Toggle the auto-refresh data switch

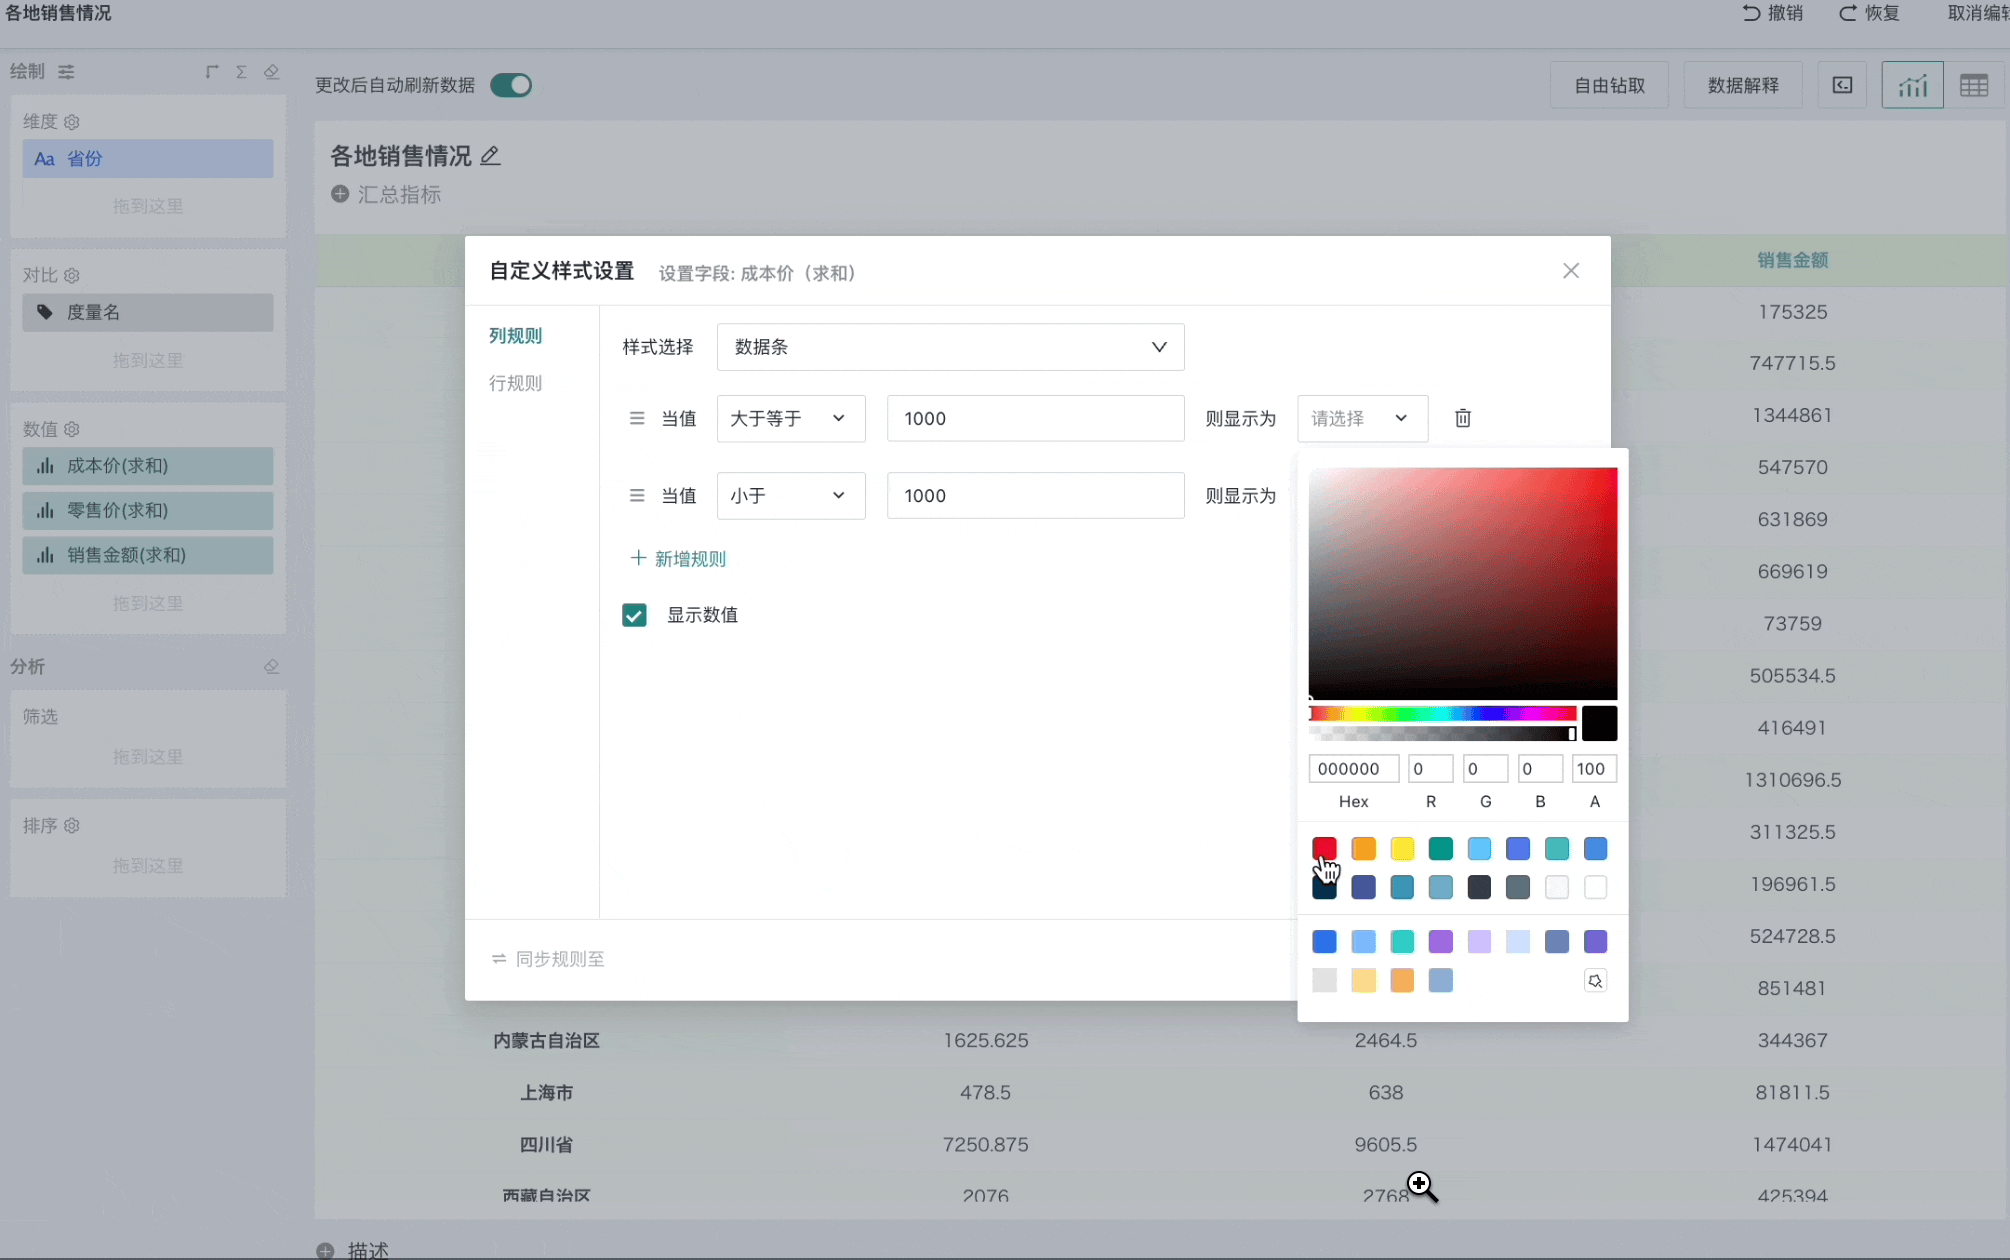pyautogui.click(x=511, y=85)
